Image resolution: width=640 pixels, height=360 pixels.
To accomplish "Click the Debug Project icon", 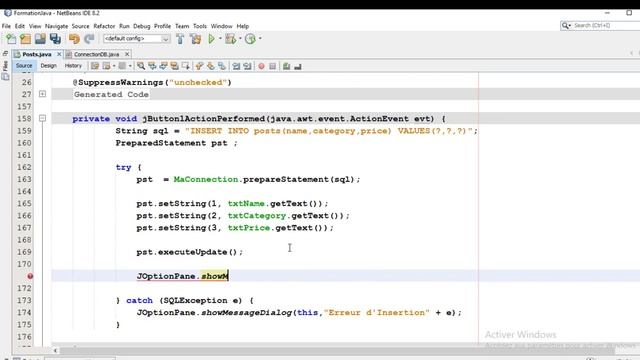I will [x=230, y=39].
